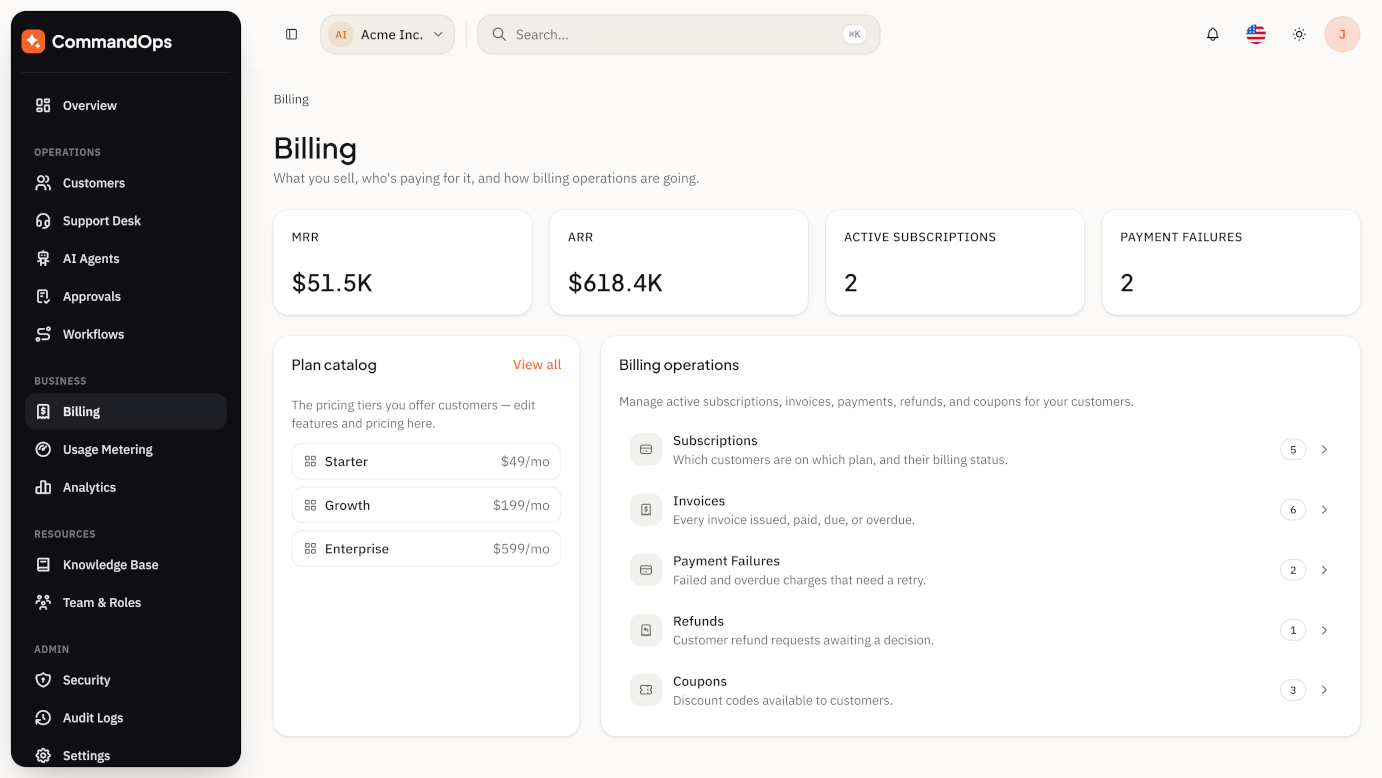The width and height of the screenshot is (1382, 778).
Task: Click the search magnifier icon
Action: (x=499, y=34)
